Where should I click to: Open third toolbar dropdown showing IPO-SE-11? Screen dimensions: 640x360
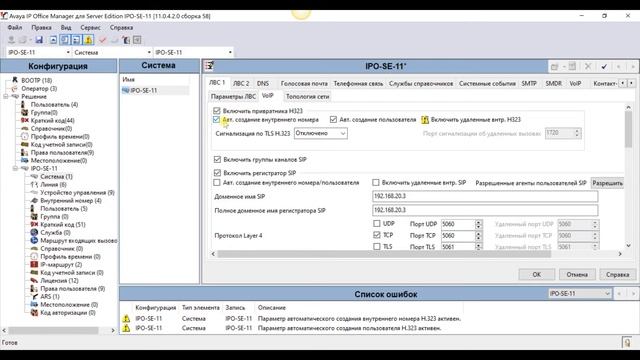click(230, 52)
